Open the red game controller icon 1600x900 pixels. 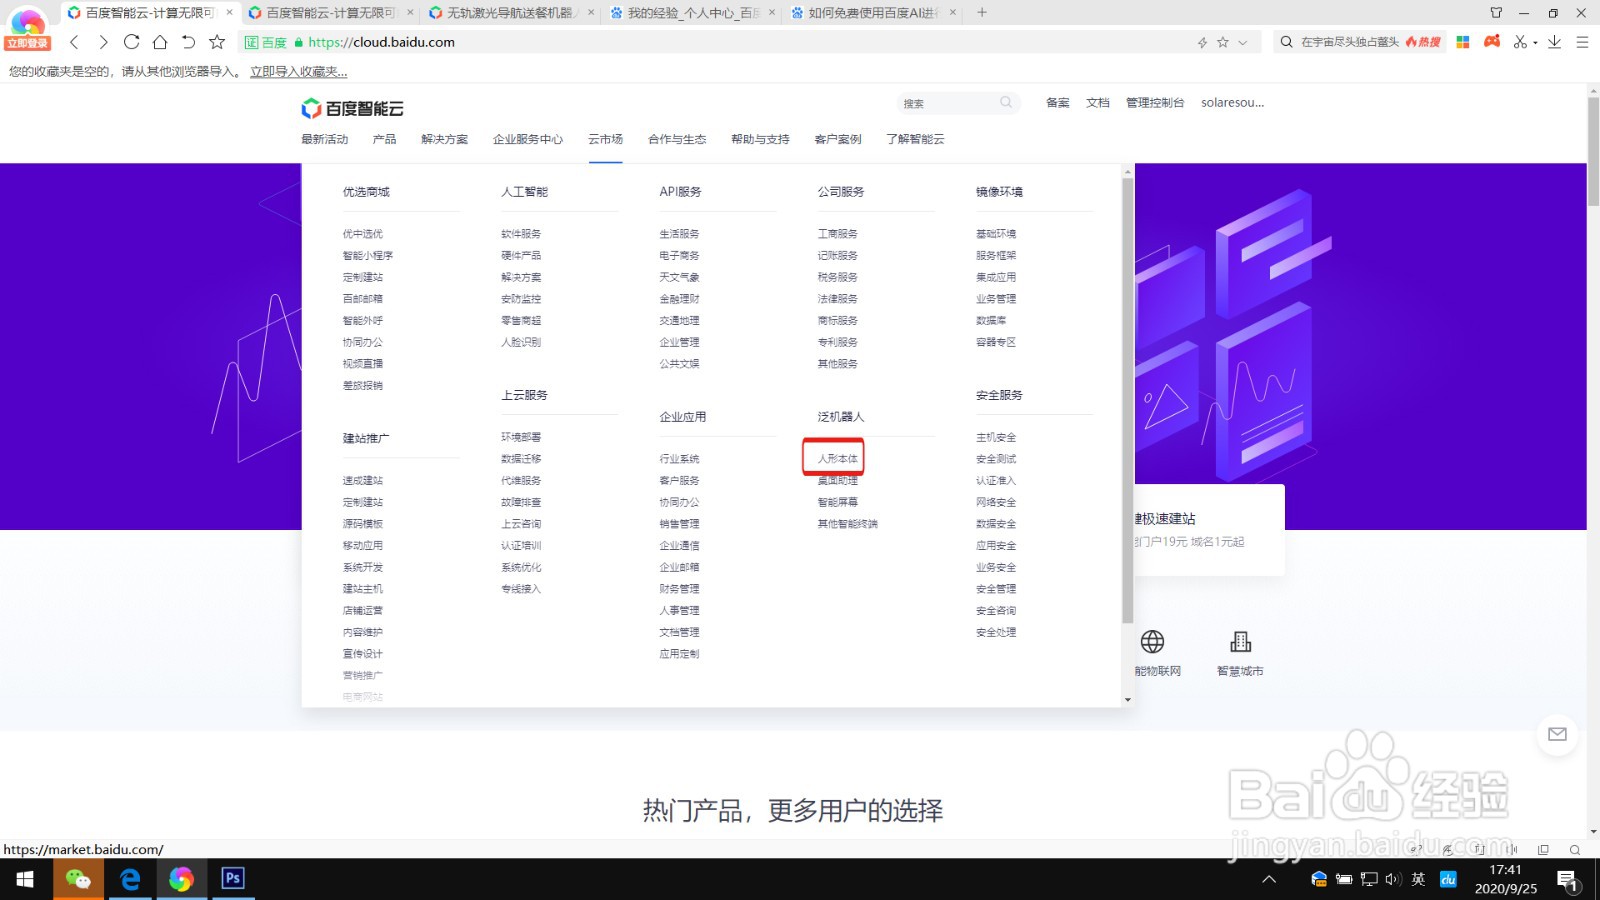pyautogui.click(x=1492, y=42)
